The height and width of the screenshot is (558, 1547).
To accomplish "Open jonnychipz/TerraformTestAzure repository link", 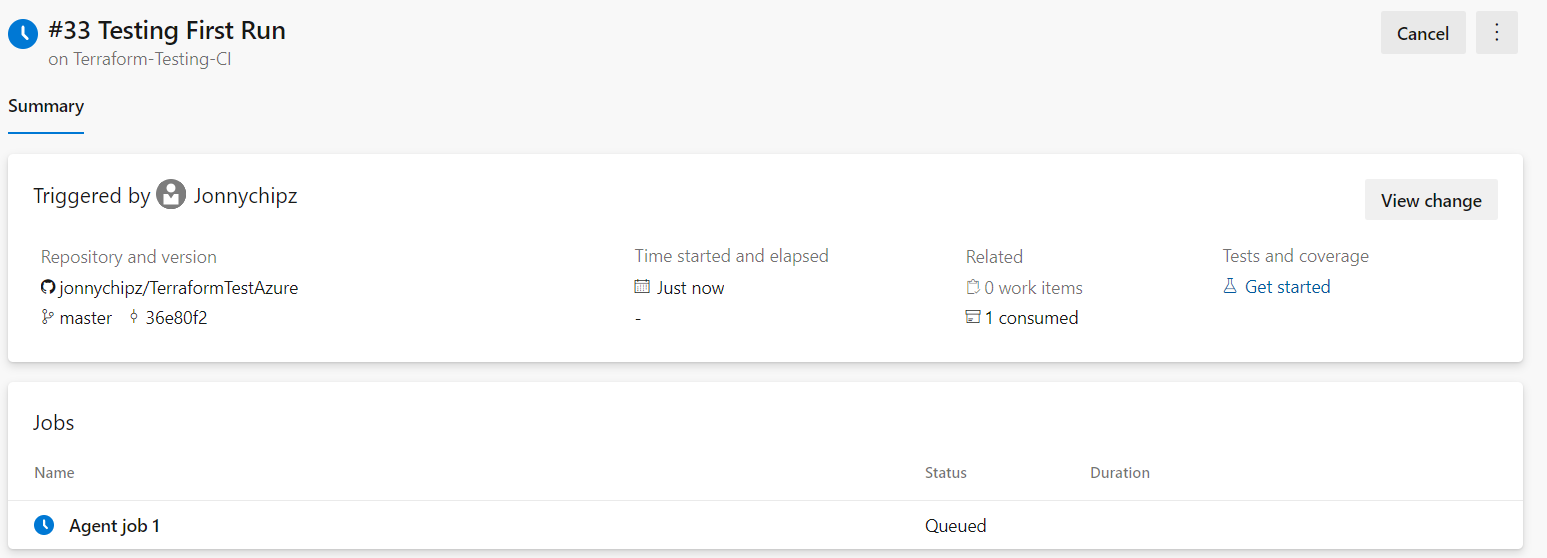I will pyautogui.click(x=178, y=288).
